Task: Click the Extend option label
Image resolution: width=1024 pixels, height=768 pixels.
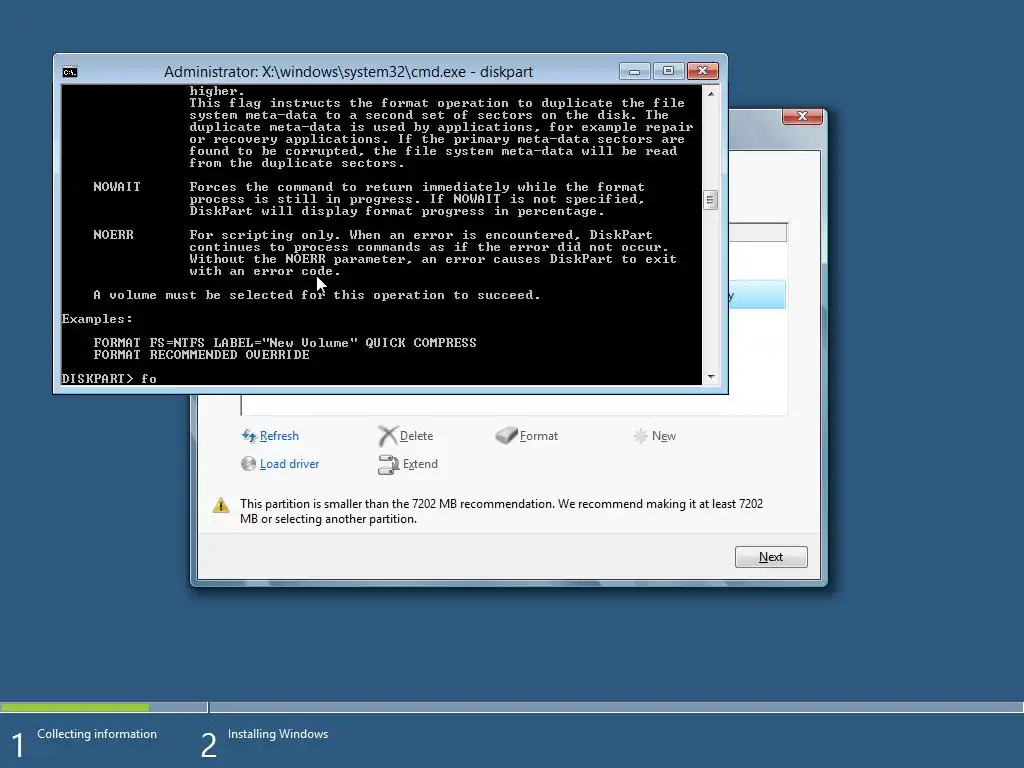Action: pos(420,464)
